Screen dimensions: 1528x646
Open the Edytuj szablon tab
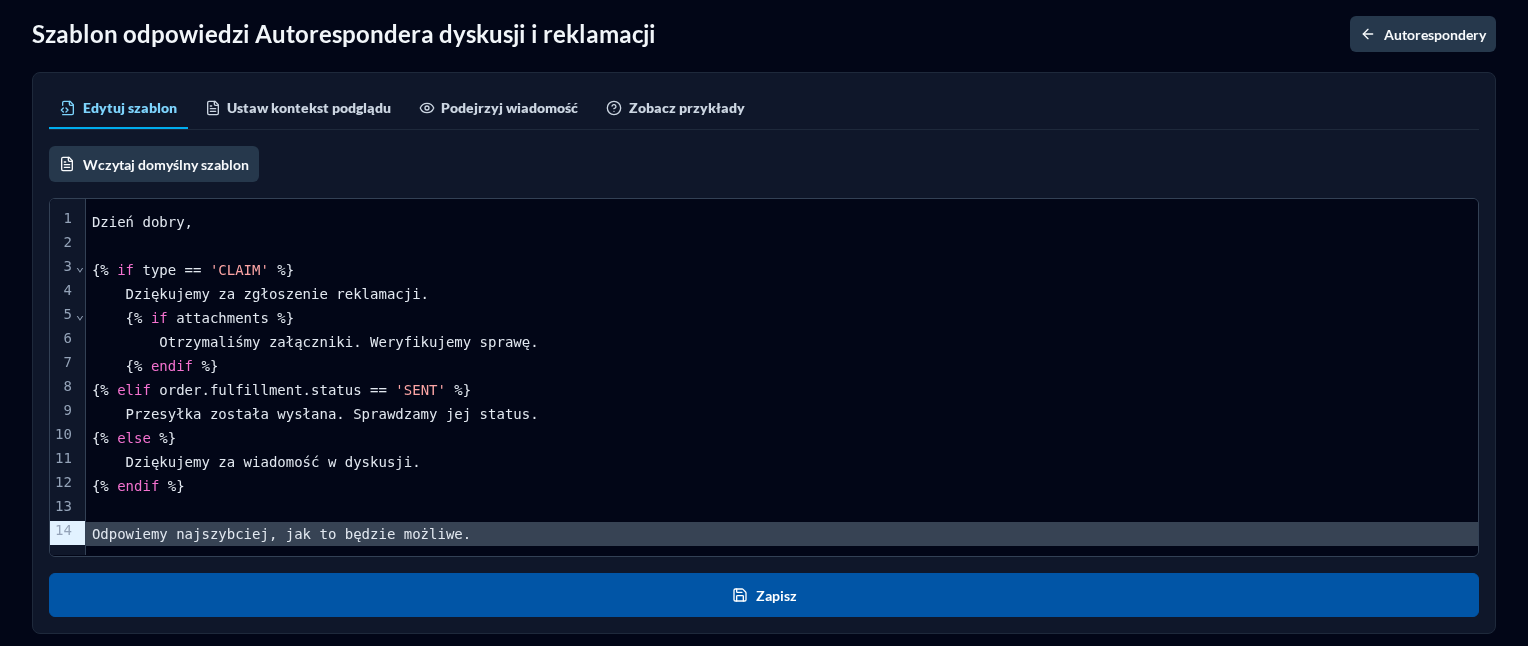[x=118, y=108]
